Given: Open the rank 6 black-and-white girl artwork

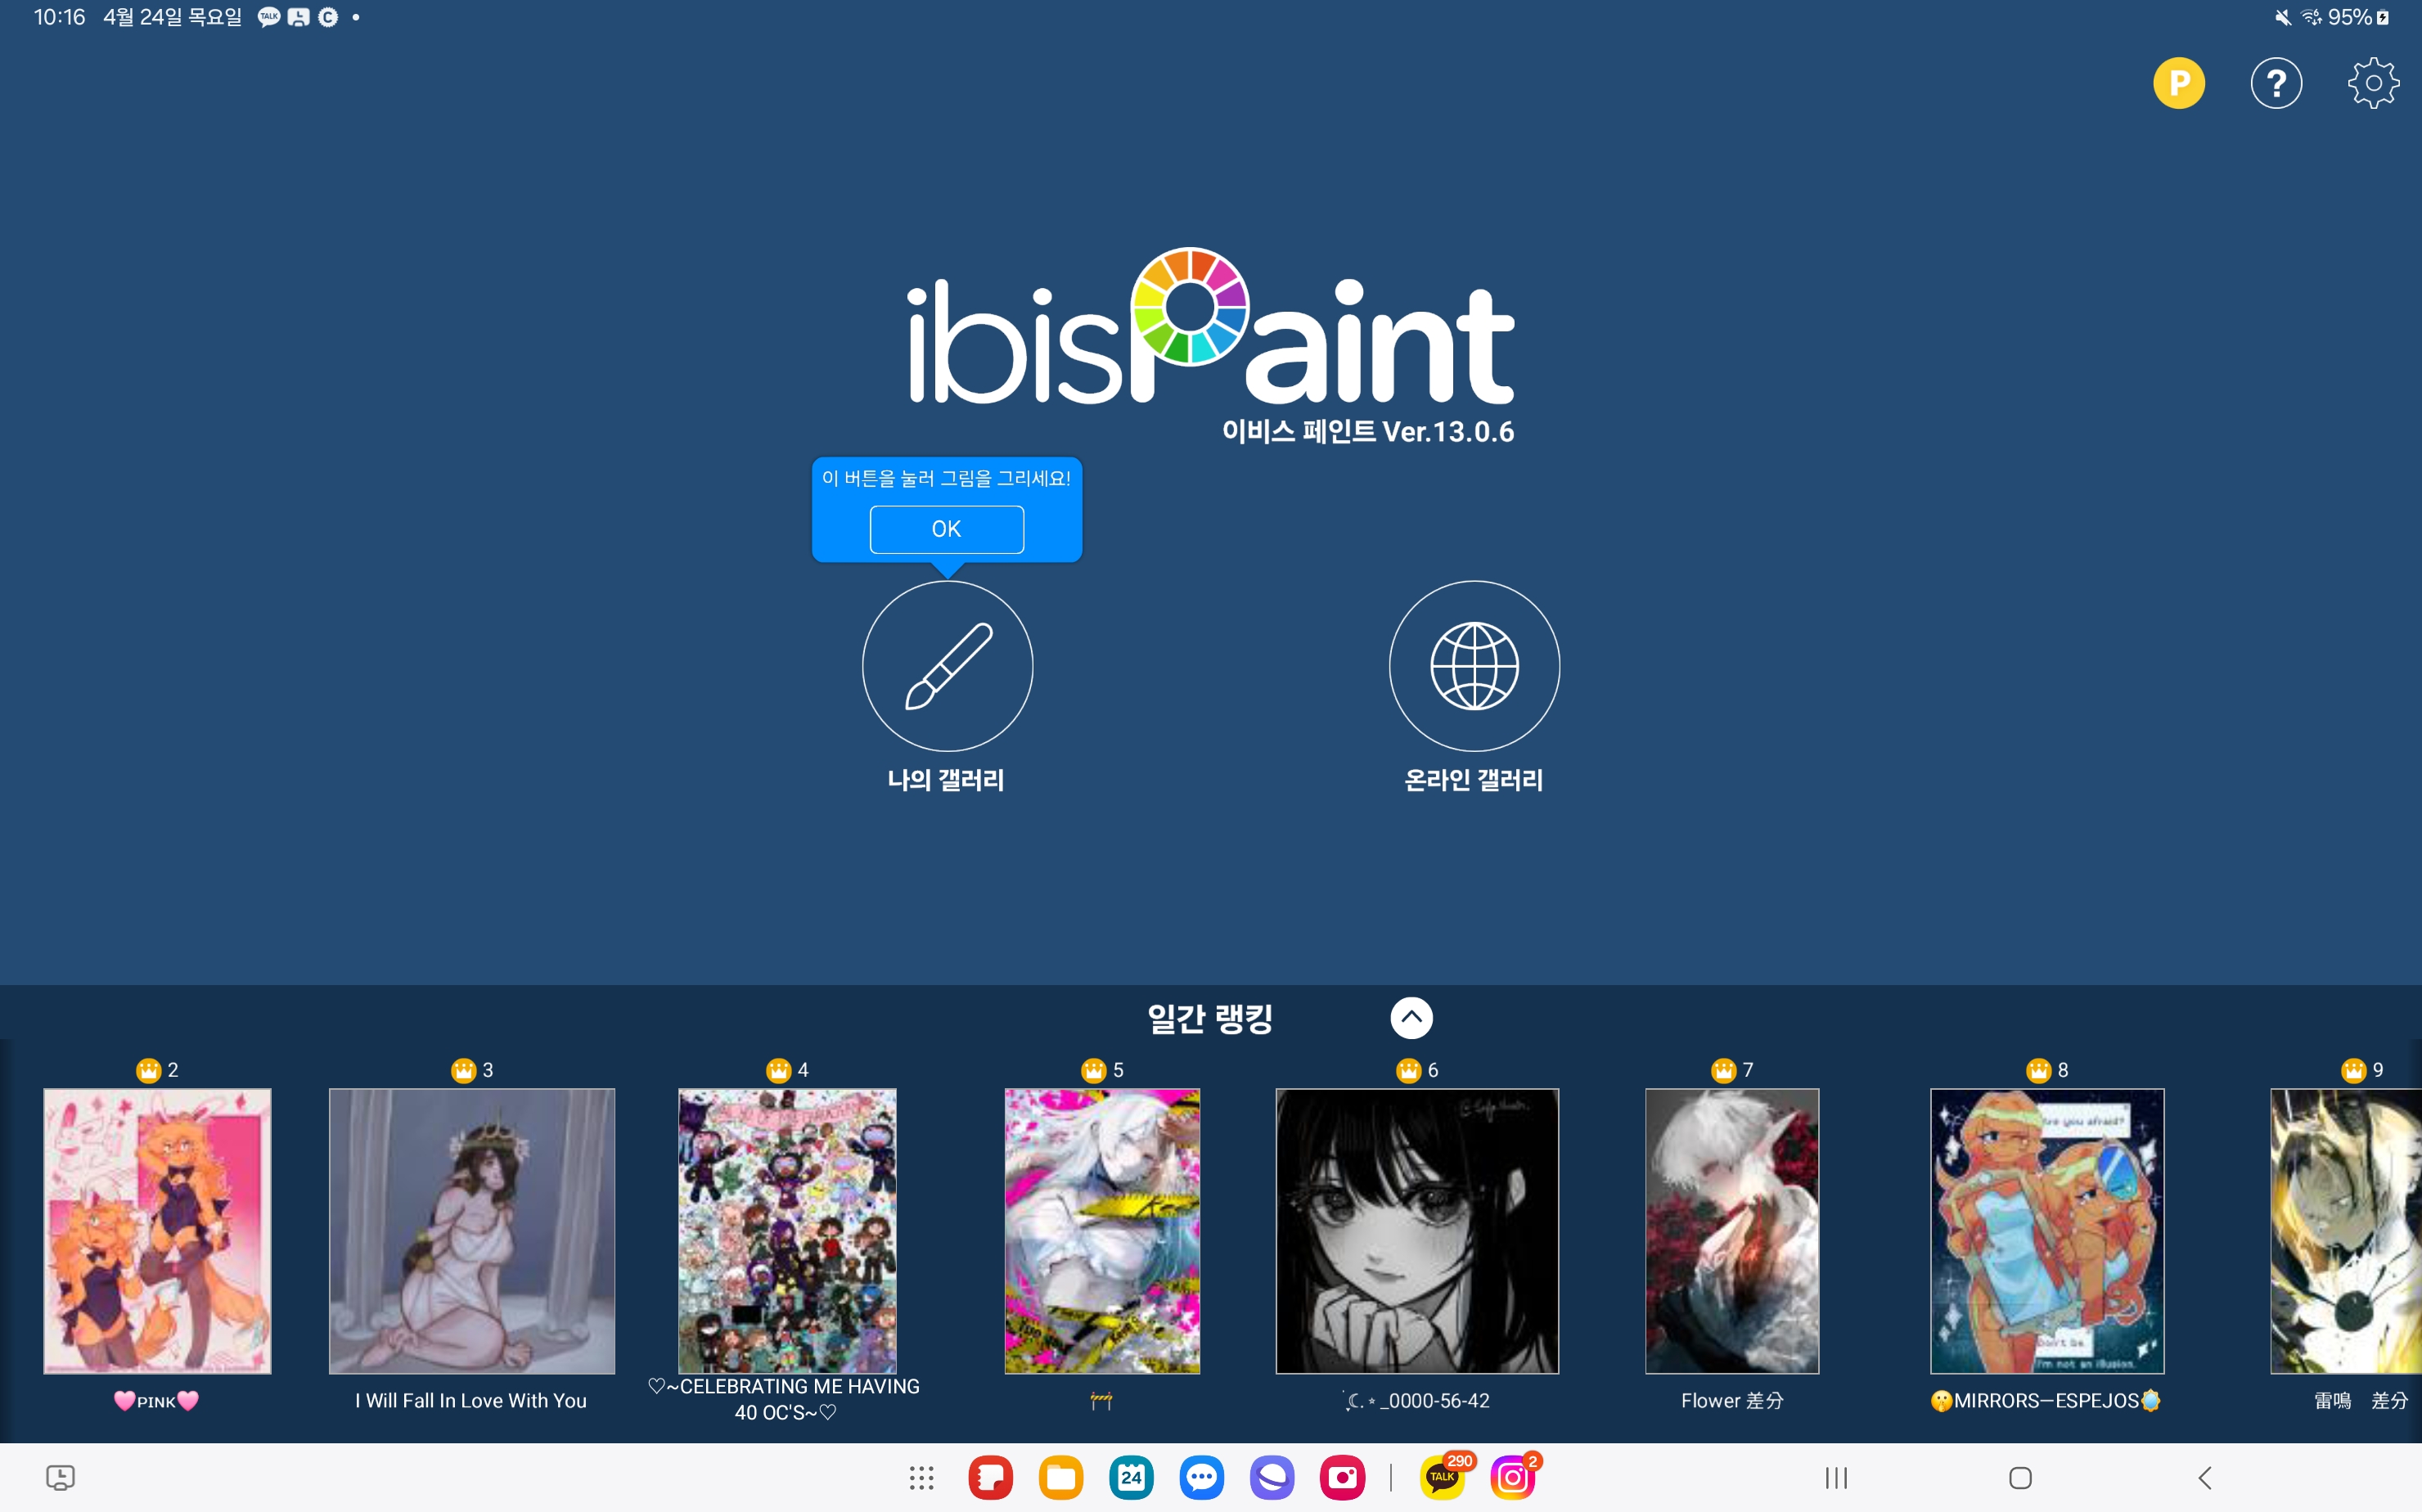Looking at the screenshot, I should (1416, 1230).
